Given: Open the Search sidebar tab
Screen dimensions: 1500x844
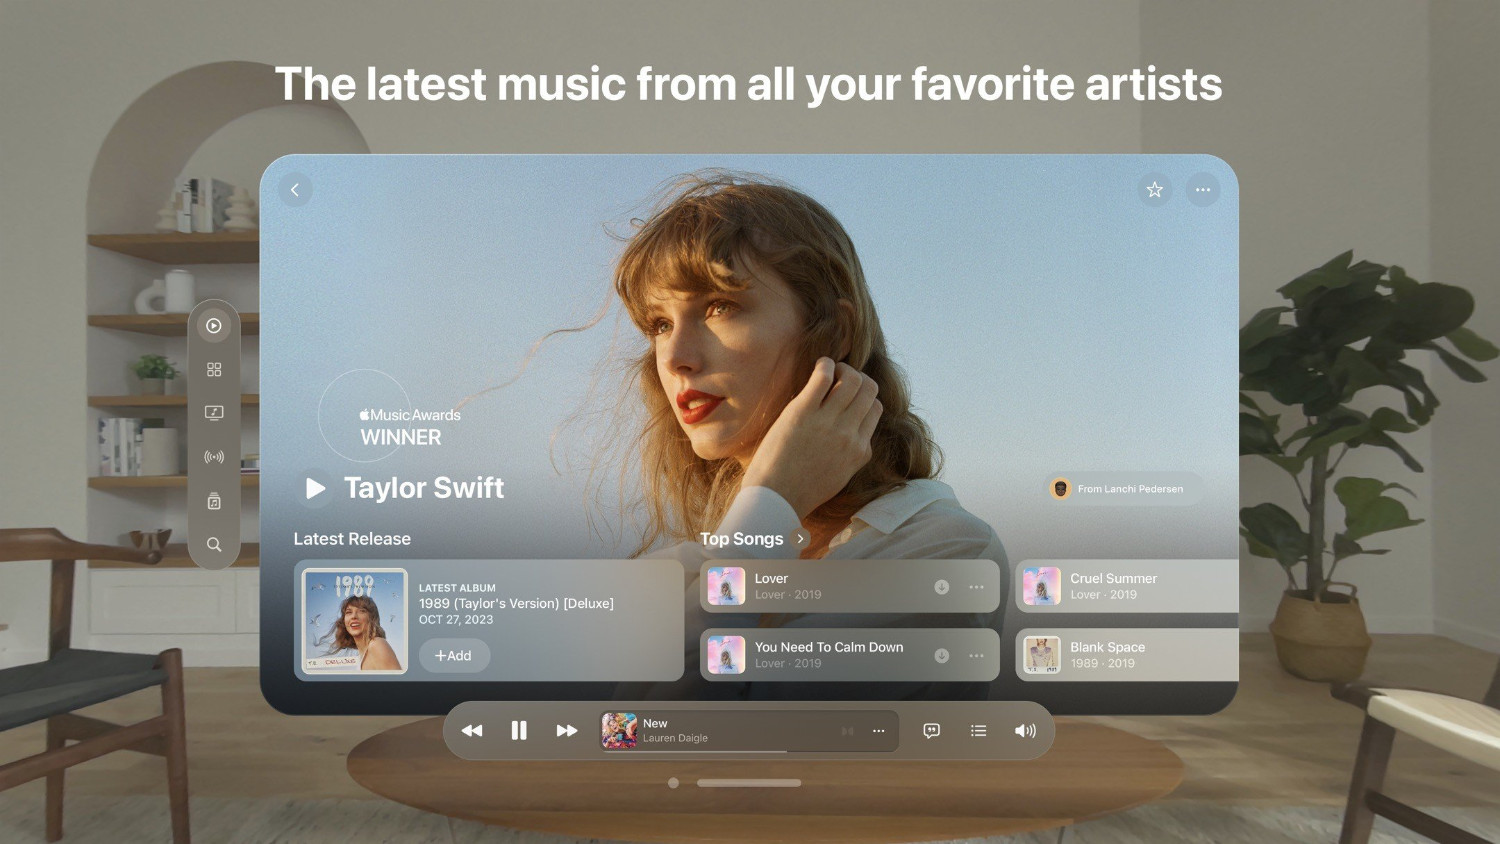Looking at the screenshot, I should [214, 545].
